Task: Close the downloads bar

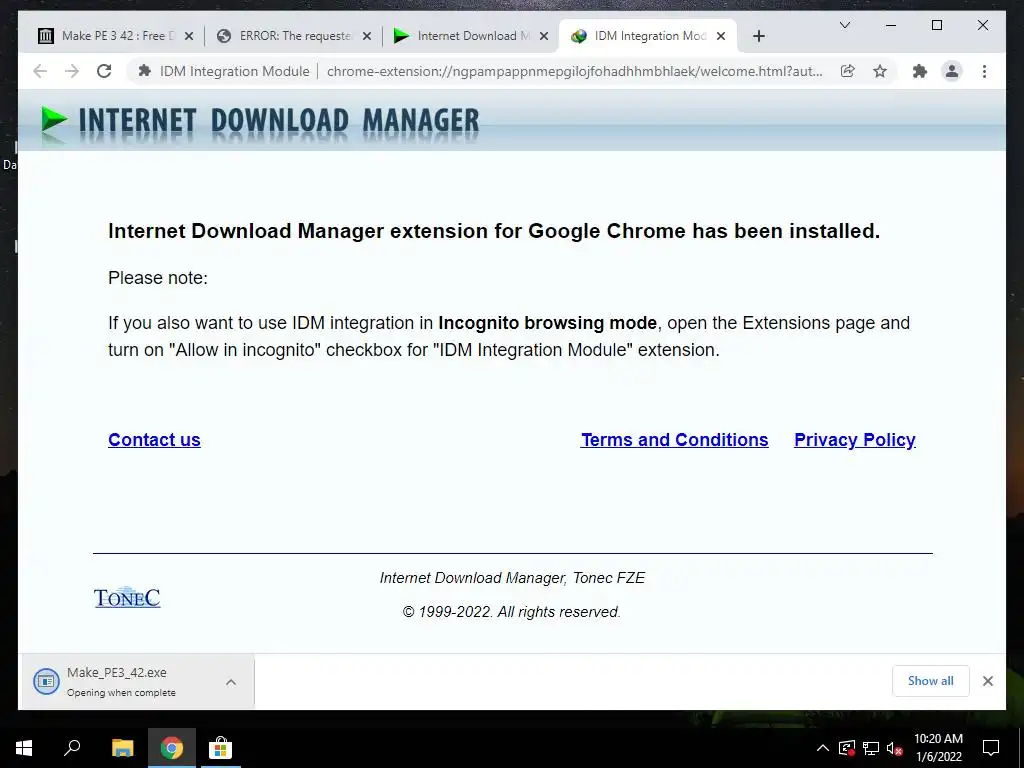Action: (988, 681)
